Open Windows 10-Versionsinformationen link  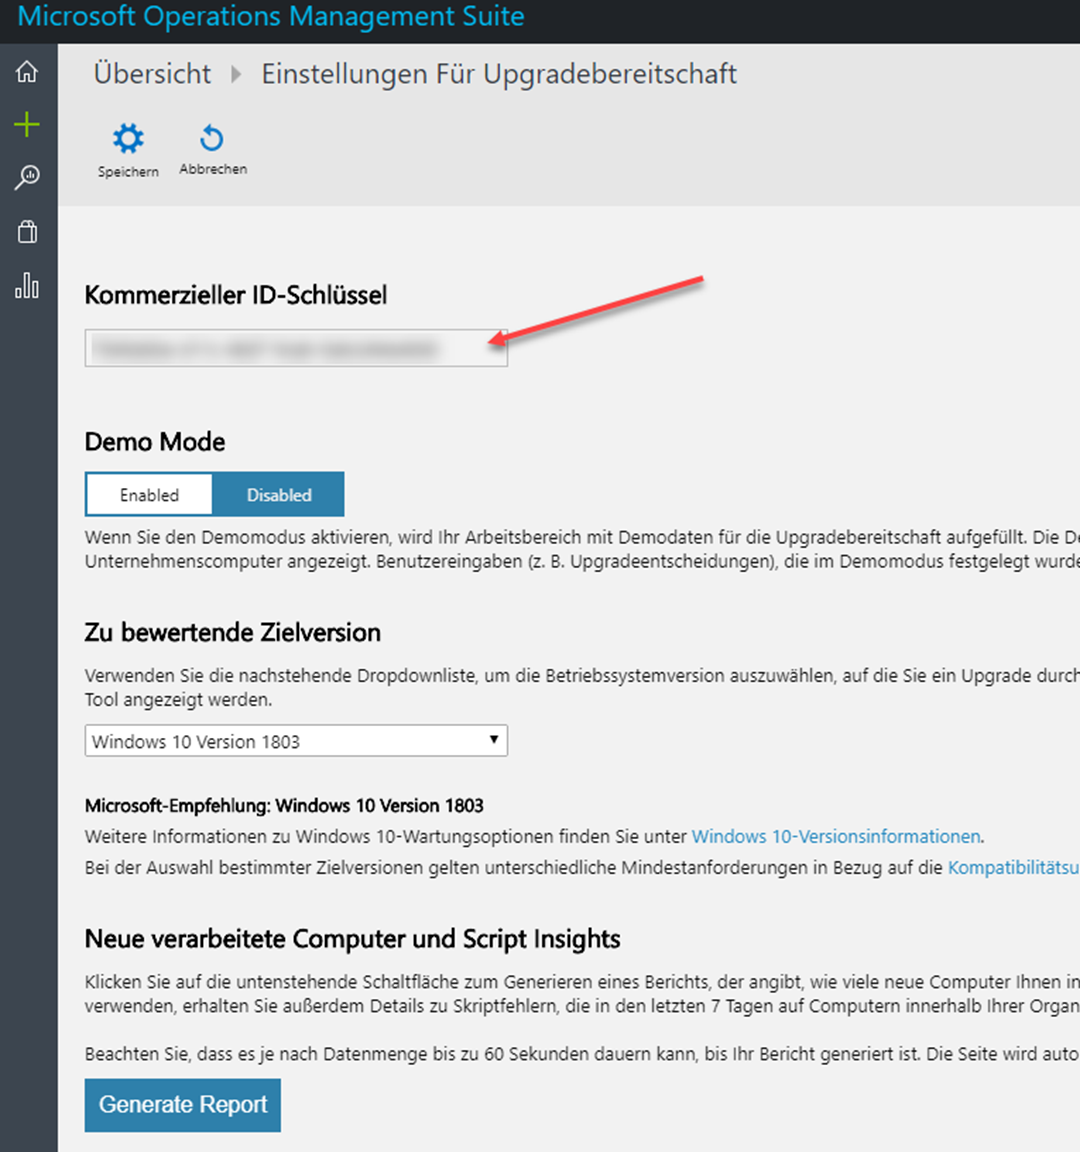836,836
